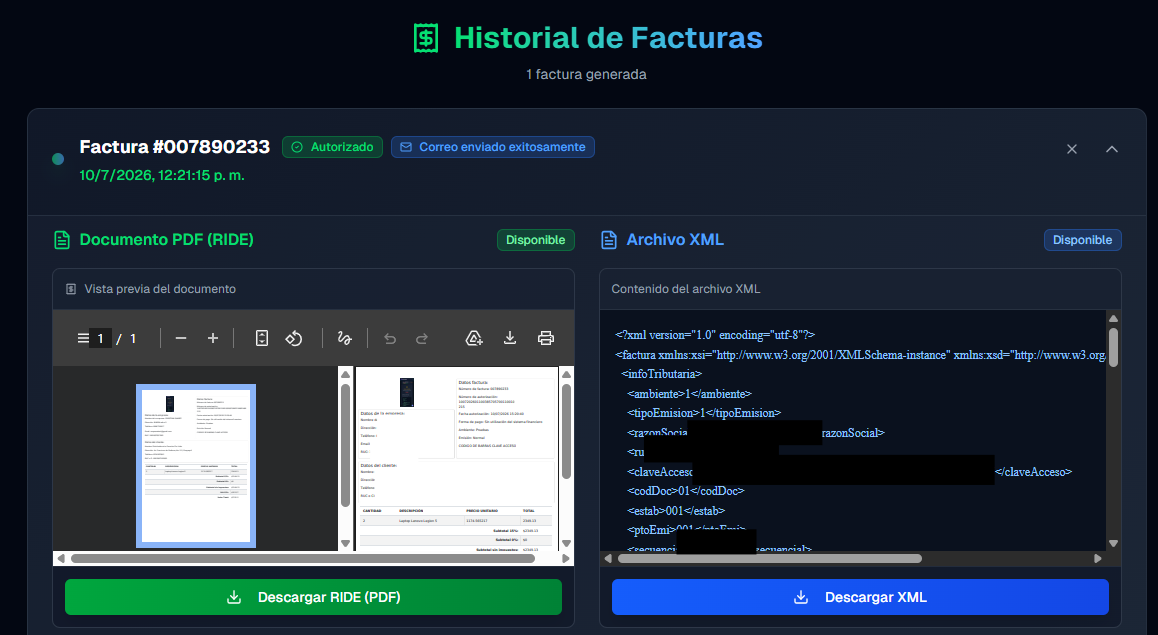Image resolution: width=1158 pixels, height=635 pixels.
Task: Click the Documento PDF (RIDE) heading
Action: (x=166, y=240)
